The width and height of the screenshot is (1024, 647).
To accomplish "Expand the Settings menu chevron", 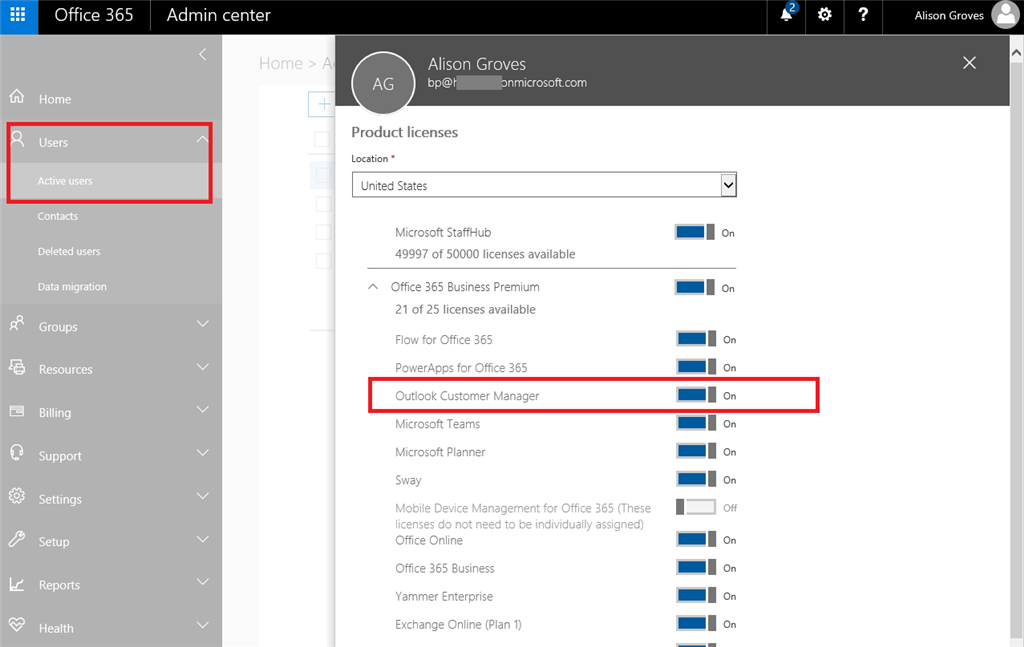I will [x=202, y=496].
